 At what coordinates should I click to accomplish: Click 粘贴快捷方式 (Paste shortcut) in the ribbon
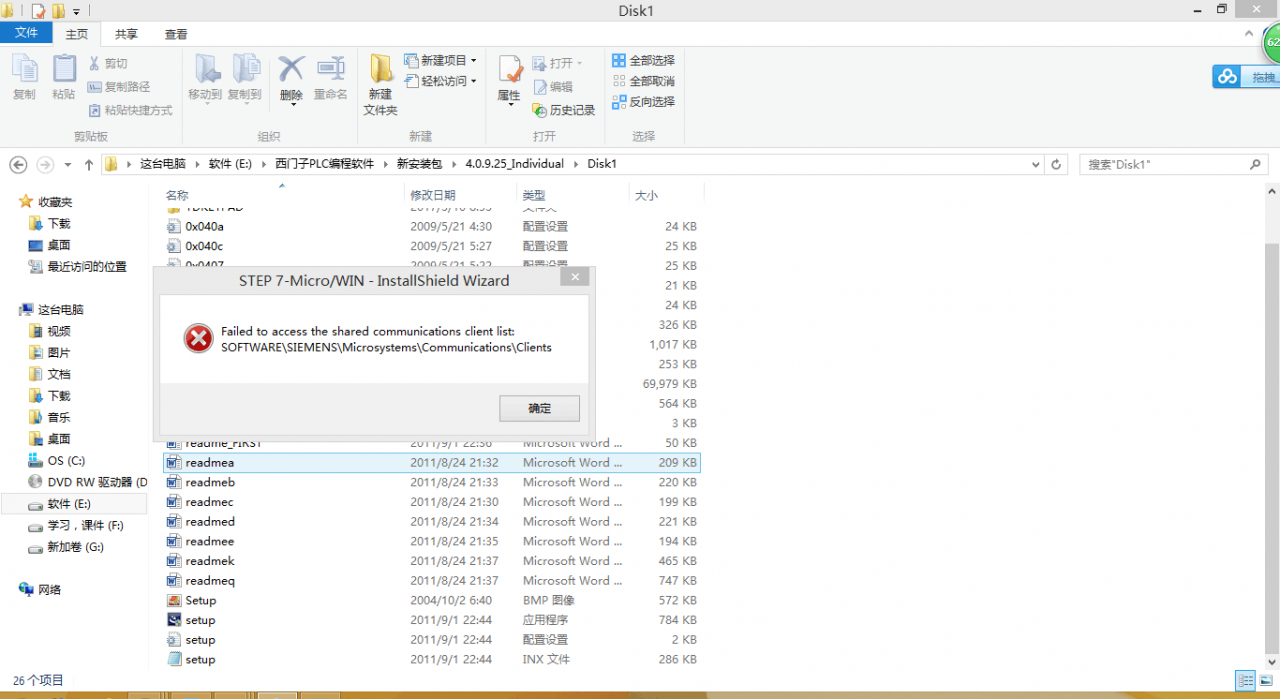130,110
